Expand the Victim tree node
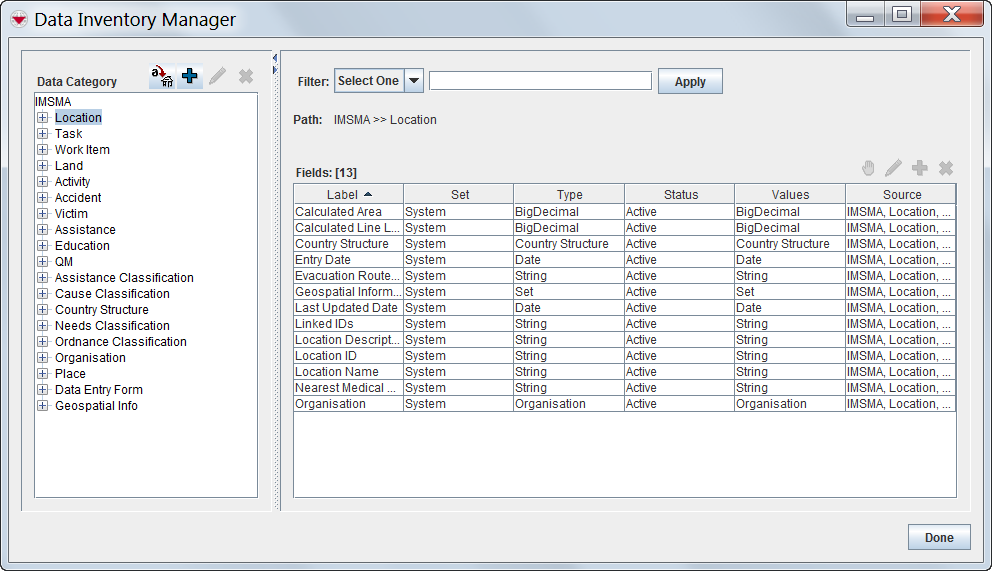The height and width of the screenshot is (571, 992). tap(43, 214)
